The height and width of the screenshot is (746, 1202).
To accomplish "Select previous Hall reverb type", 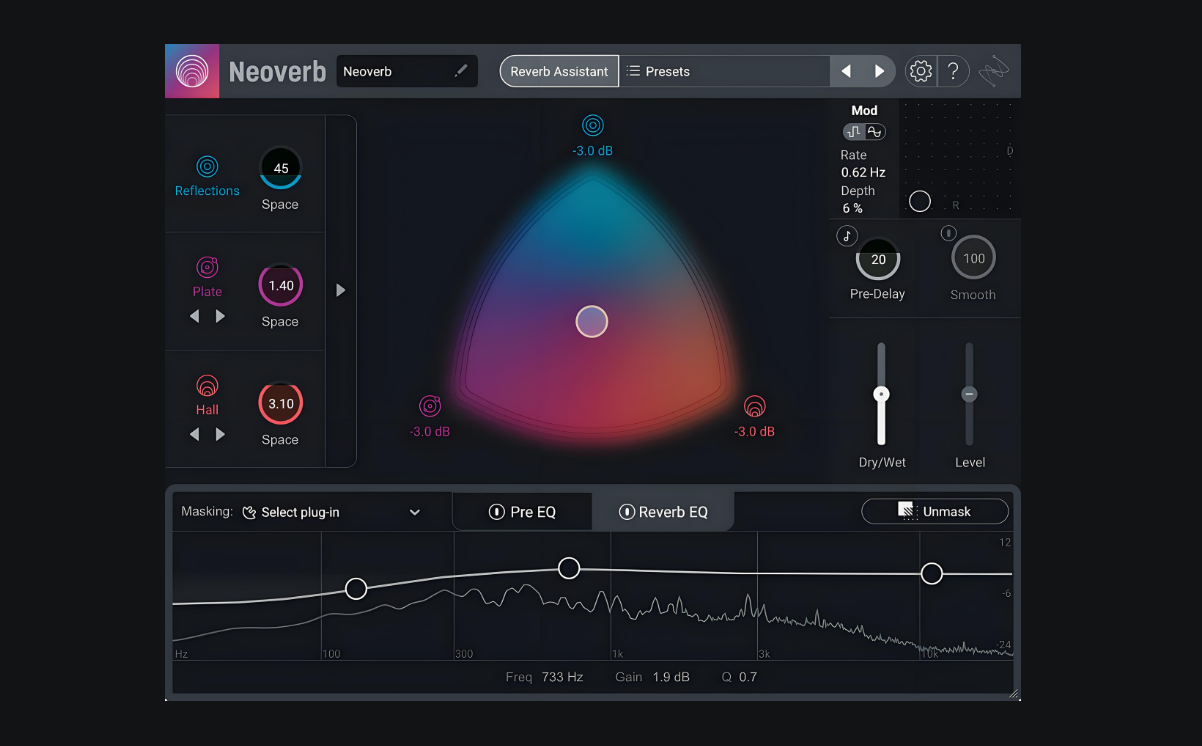I will pyautogui.click(x=195, y=434).
